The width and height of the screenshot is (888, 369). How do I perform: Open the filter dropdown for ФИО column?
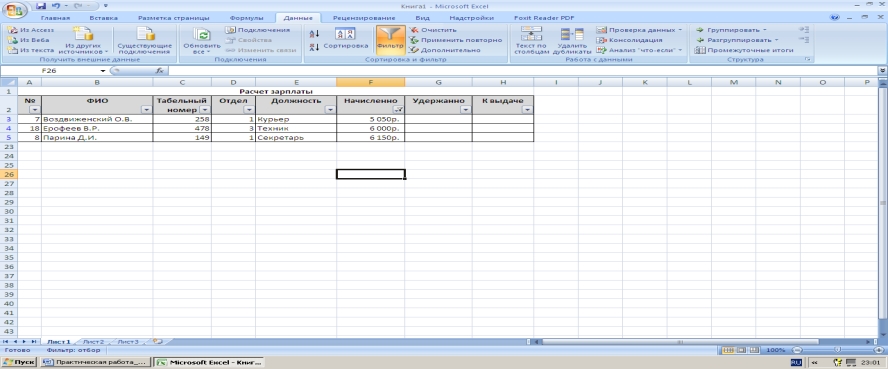[x=147, y=110]
